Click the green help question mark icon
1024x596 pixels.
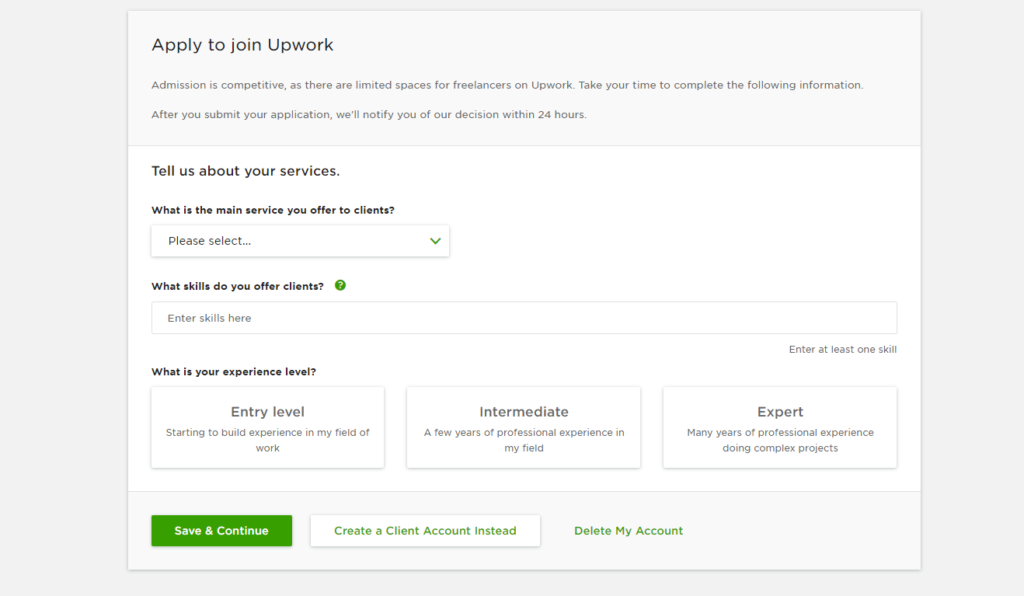tap(340, 285)
